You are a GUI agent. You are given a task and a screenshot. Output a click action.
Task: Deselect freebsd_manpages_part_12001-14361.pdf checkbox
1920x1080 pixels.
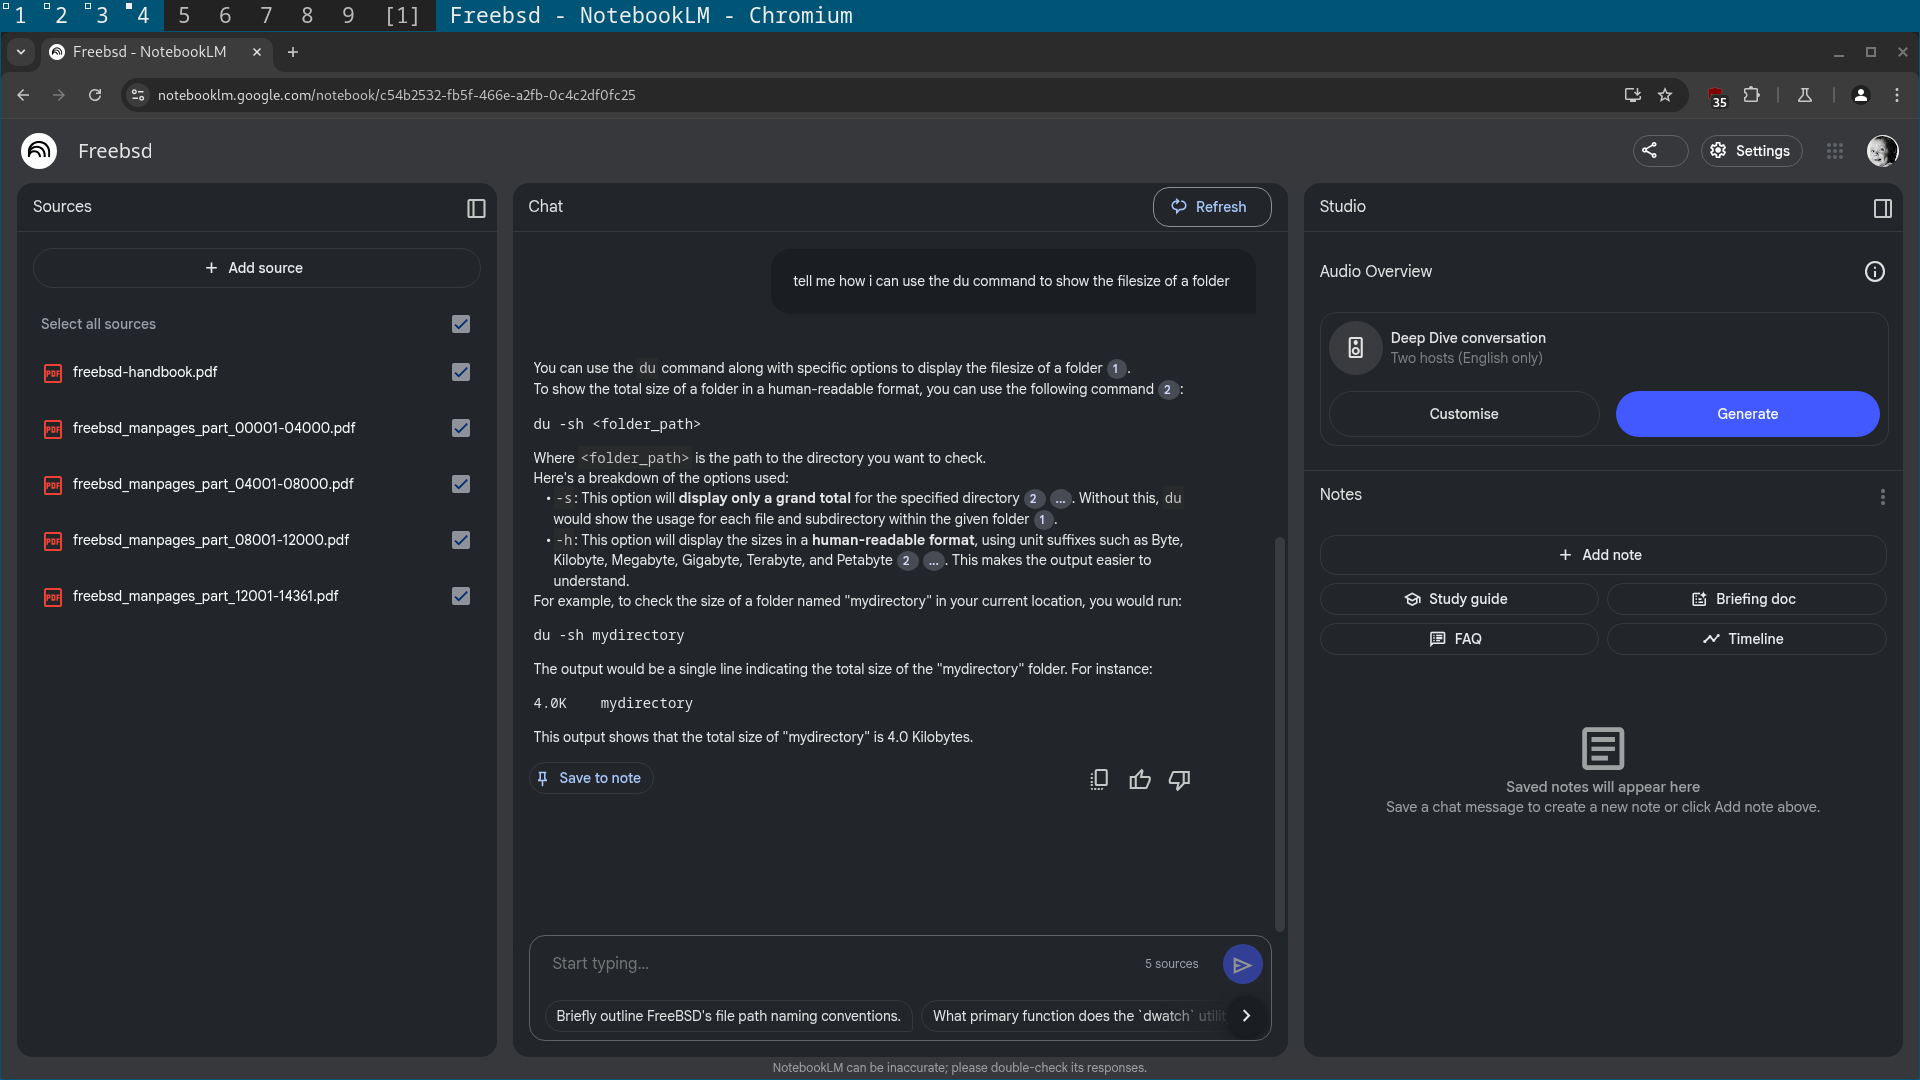(x=460, y=596)
